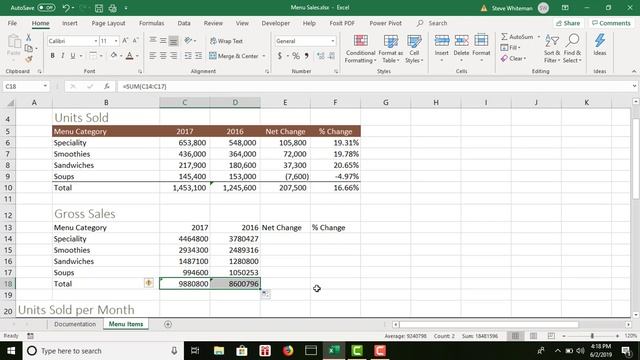
Task: Open Sort & Filter menu
Action: tap(552, 49)
